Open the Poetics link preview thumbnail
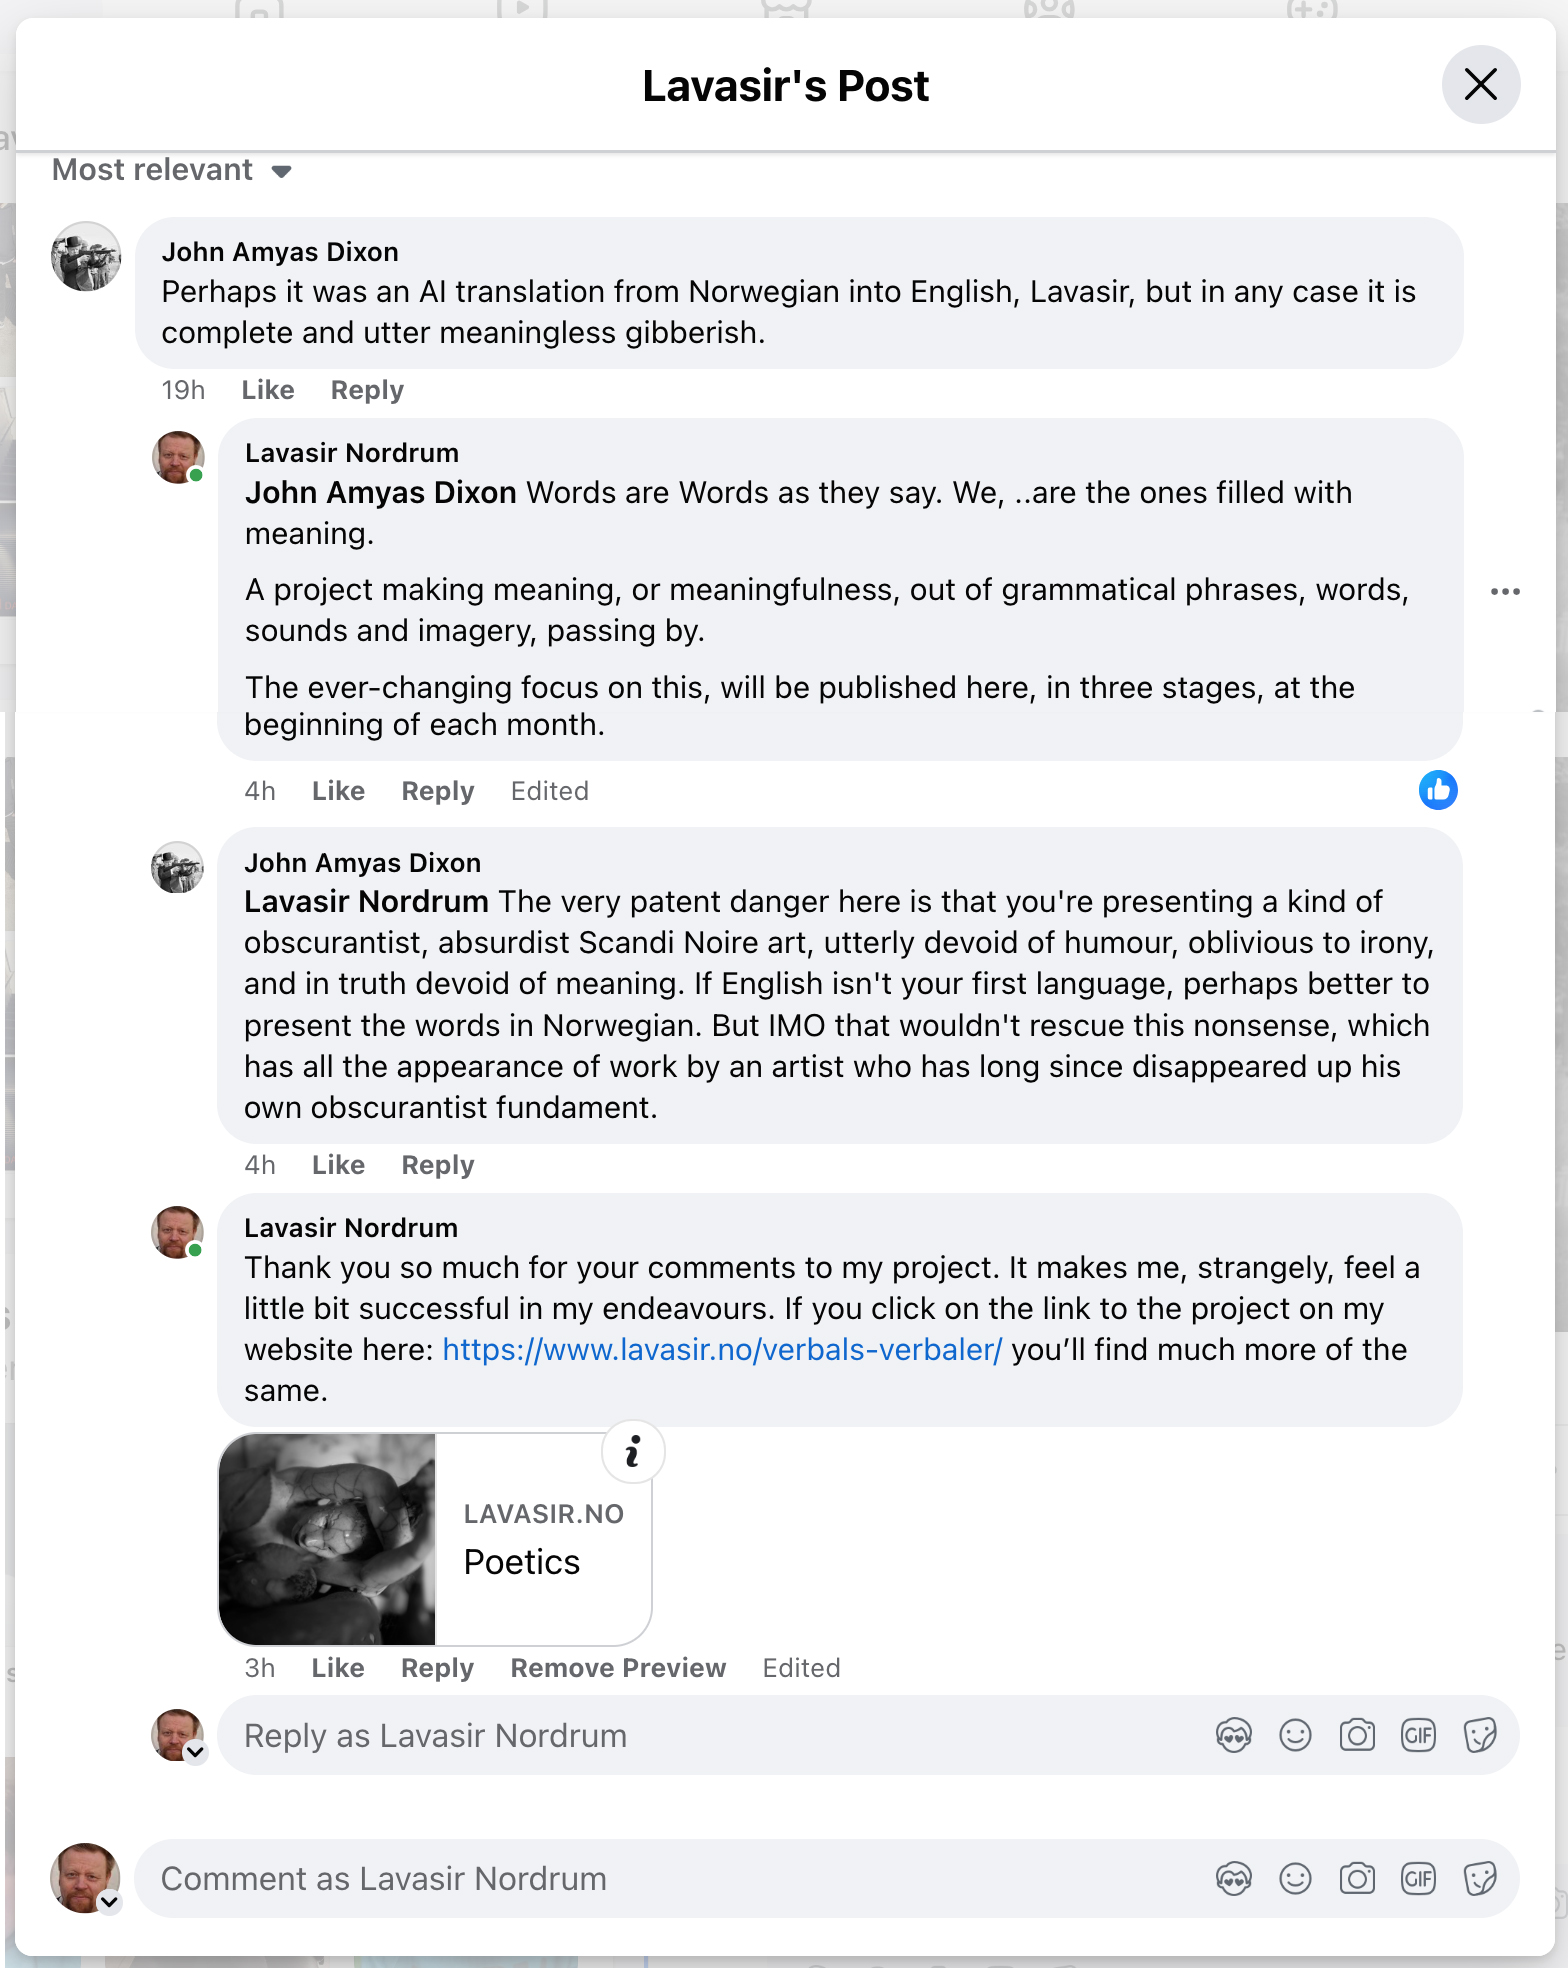 tap(328, 1539)
